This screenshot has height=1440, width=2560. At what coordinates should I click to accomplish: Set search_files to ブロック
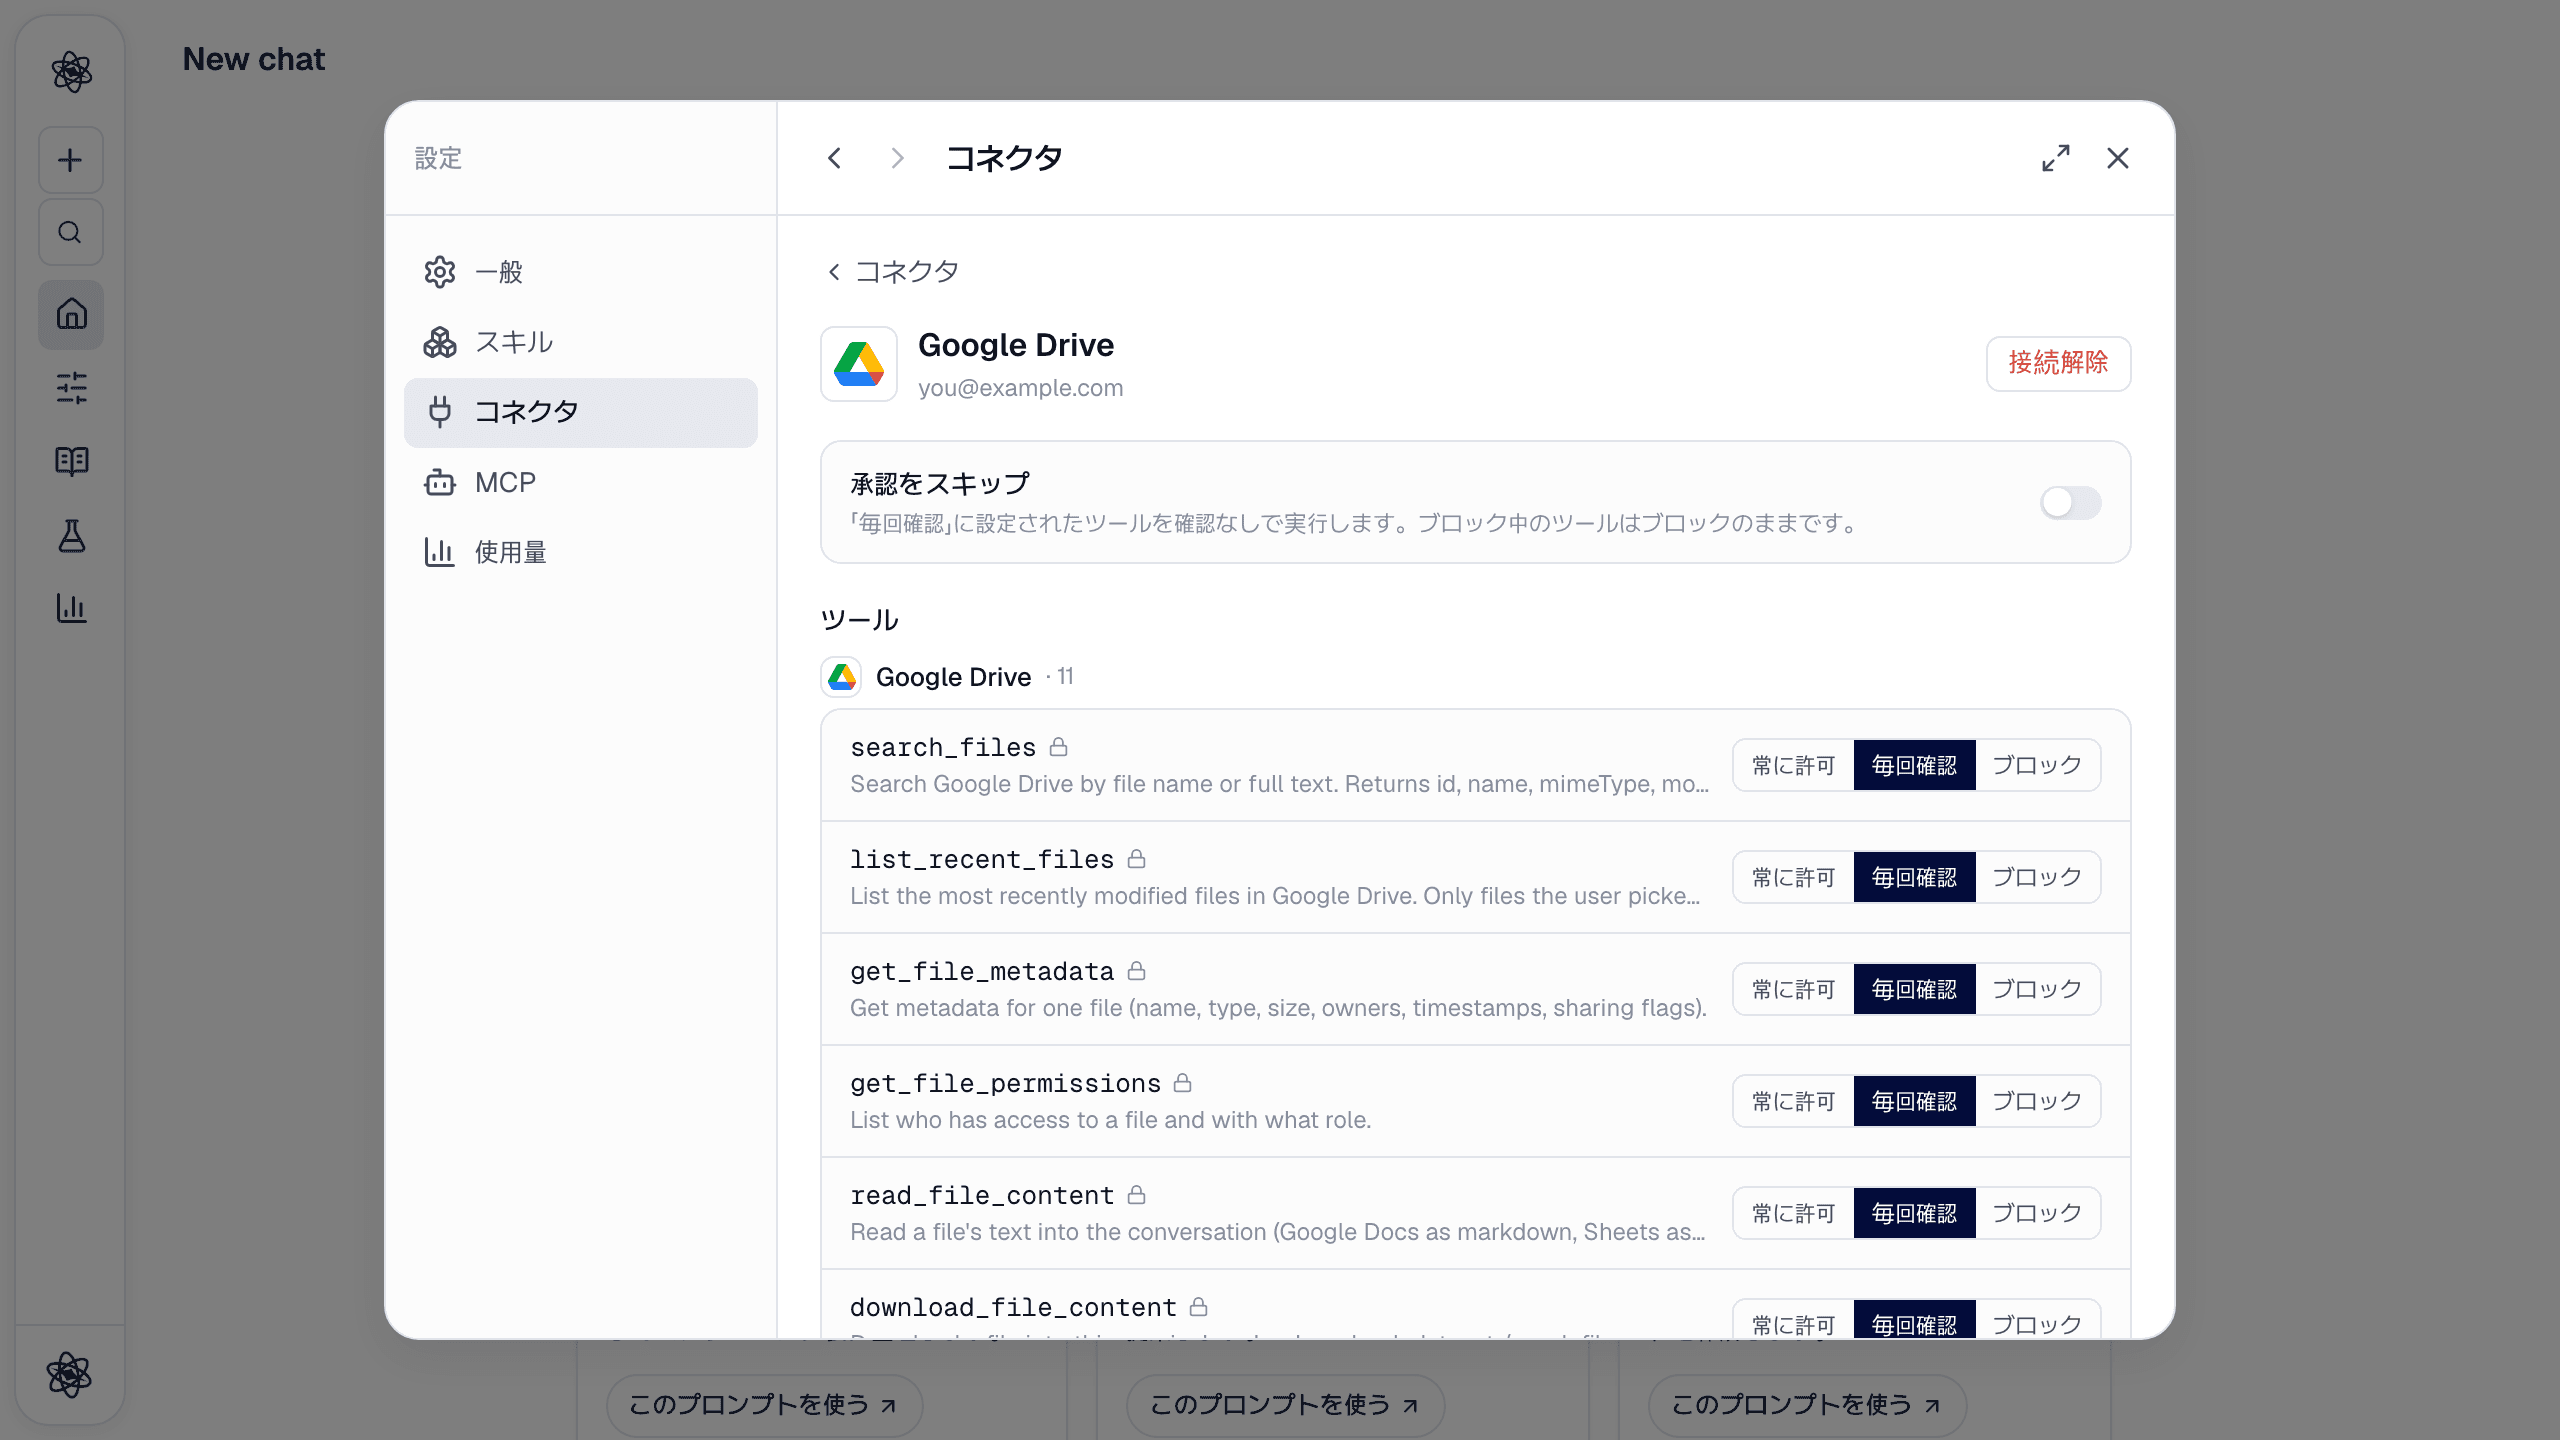pyautogui.click(x=2037, y=765)
